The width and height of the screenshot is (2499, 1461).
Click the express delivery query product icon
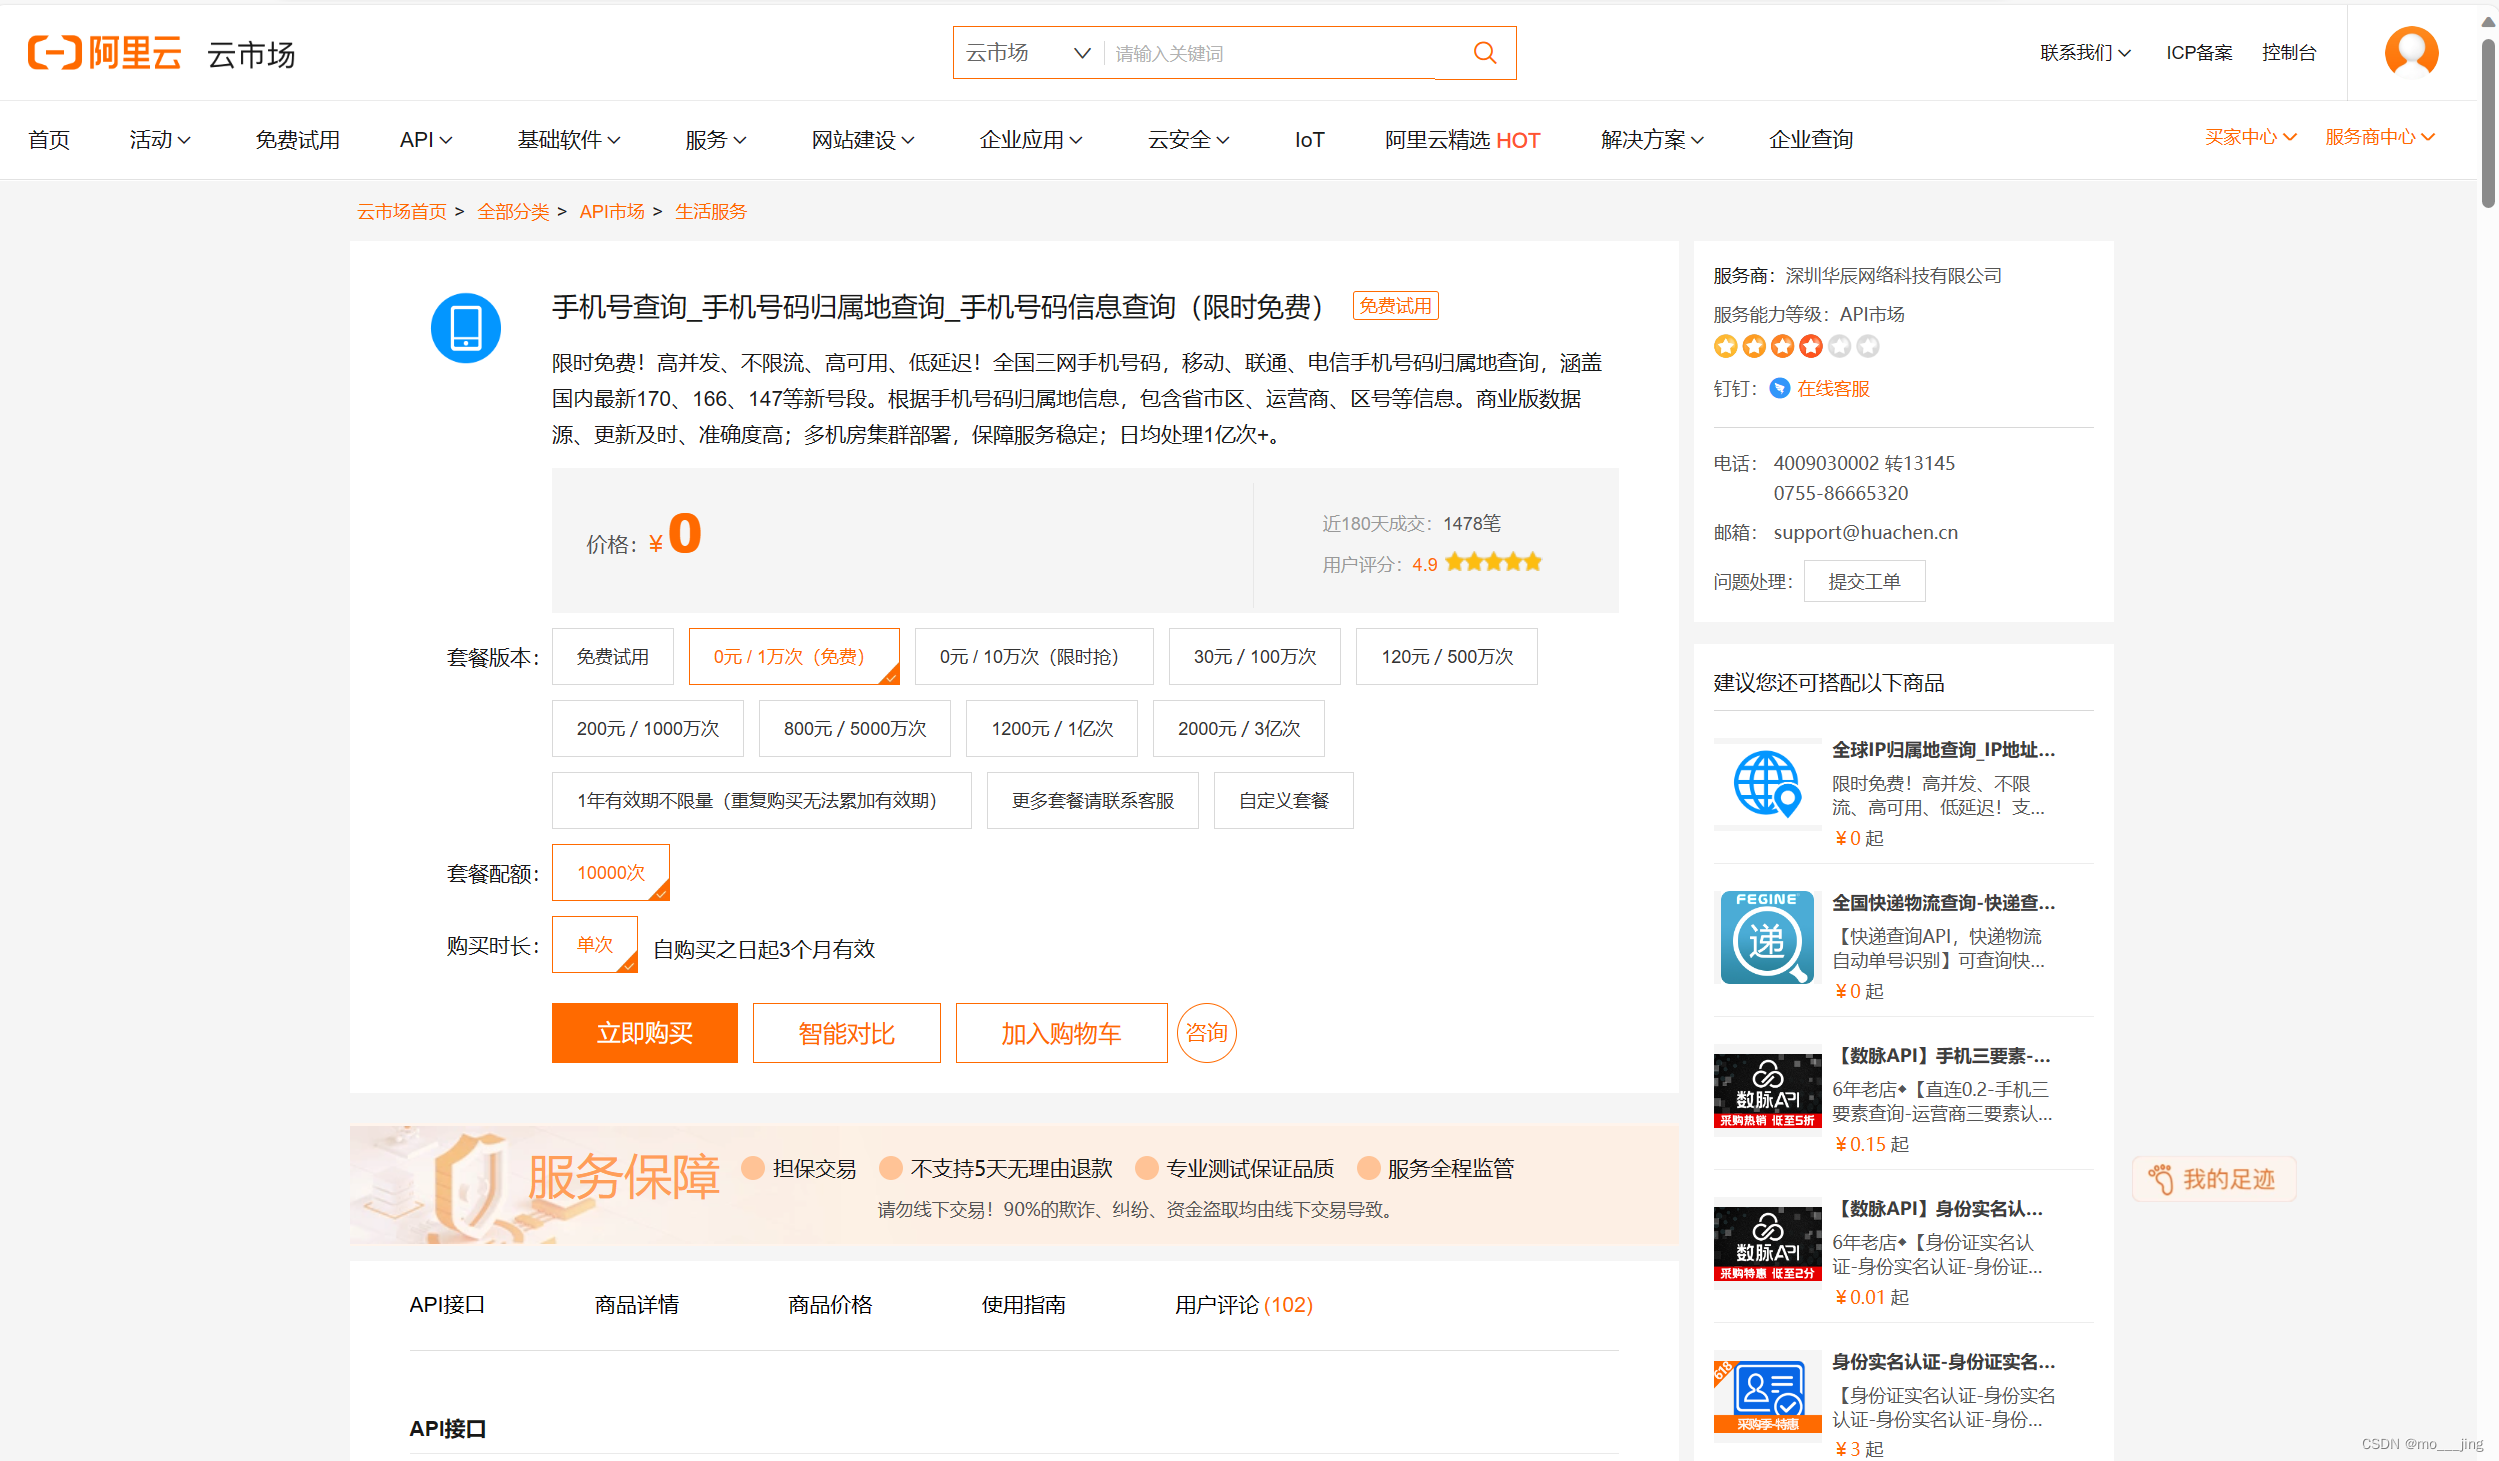[1766, 937]
